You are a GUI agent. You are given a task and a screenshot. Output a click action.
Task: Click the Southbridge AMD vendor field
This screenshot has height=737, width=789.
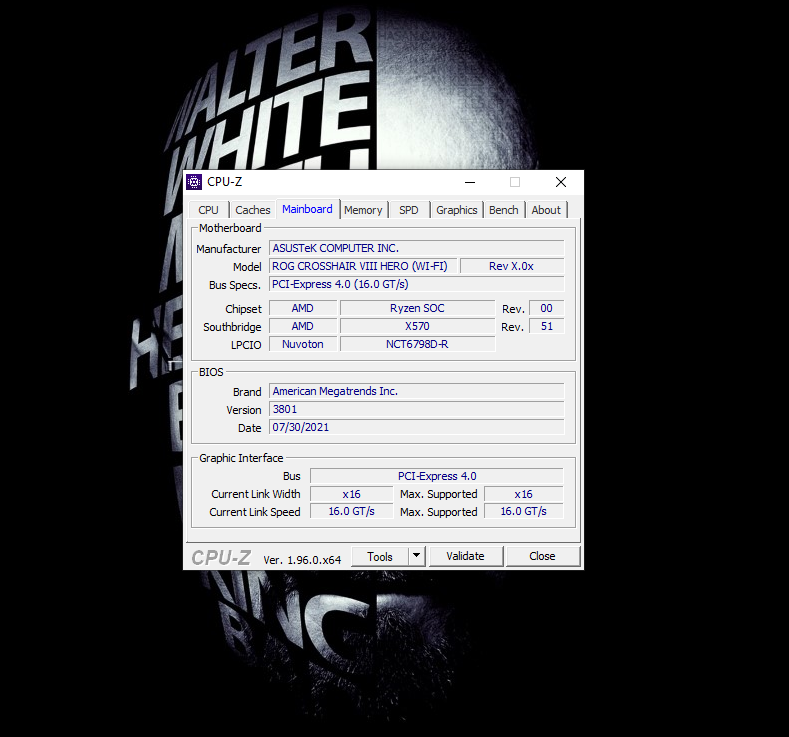click(303, 326)
